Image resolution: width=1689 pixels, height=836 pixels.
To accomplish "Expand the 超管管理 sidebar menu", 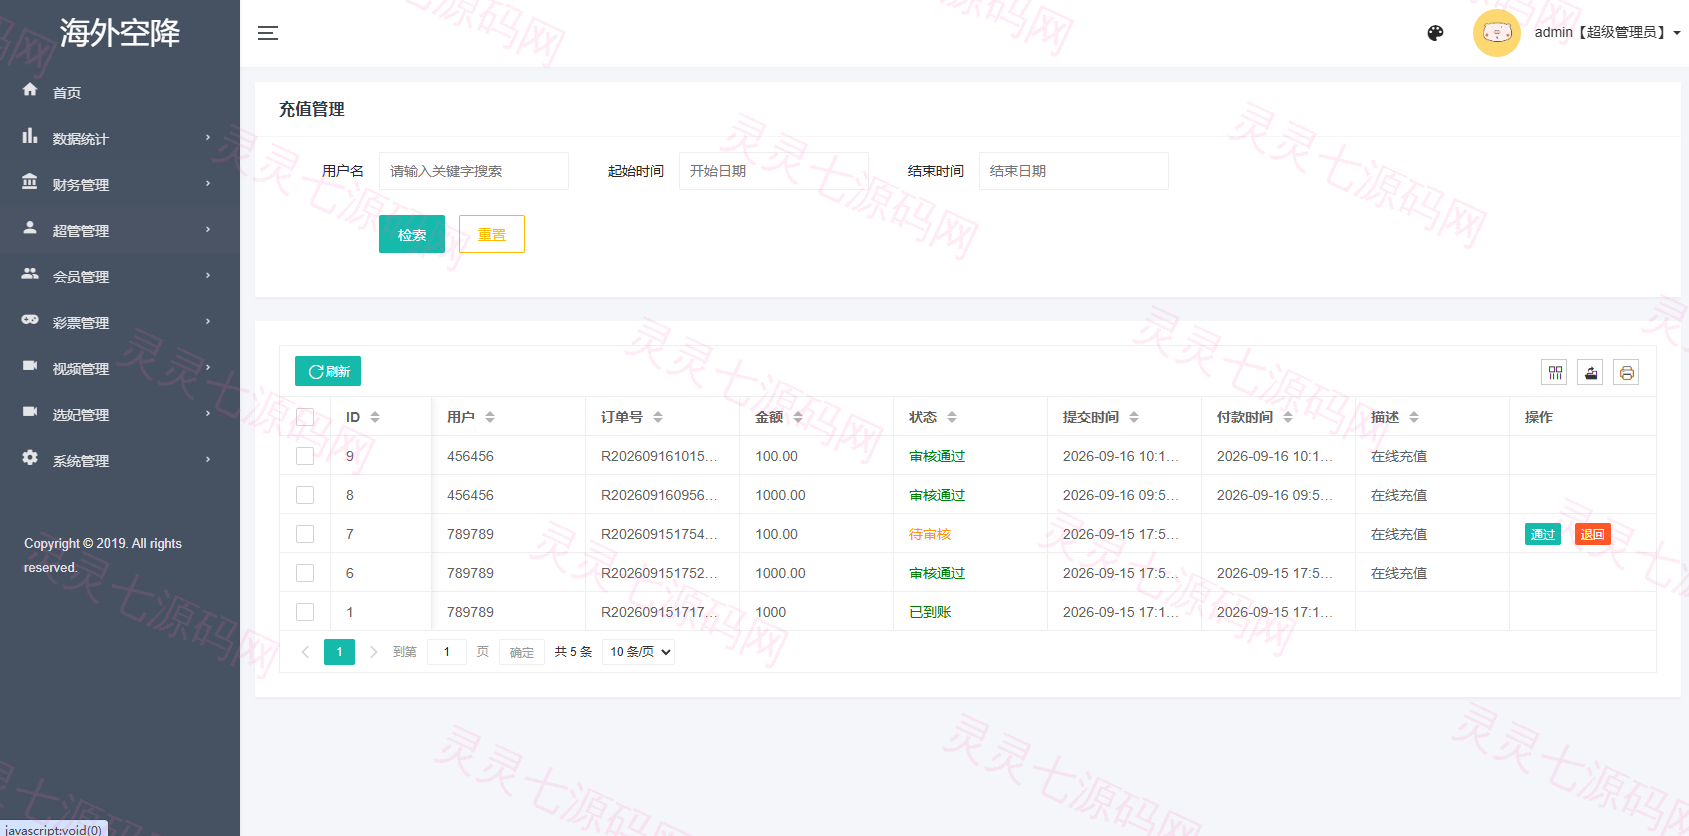I will pyautogui.click(x=120, y=230).
